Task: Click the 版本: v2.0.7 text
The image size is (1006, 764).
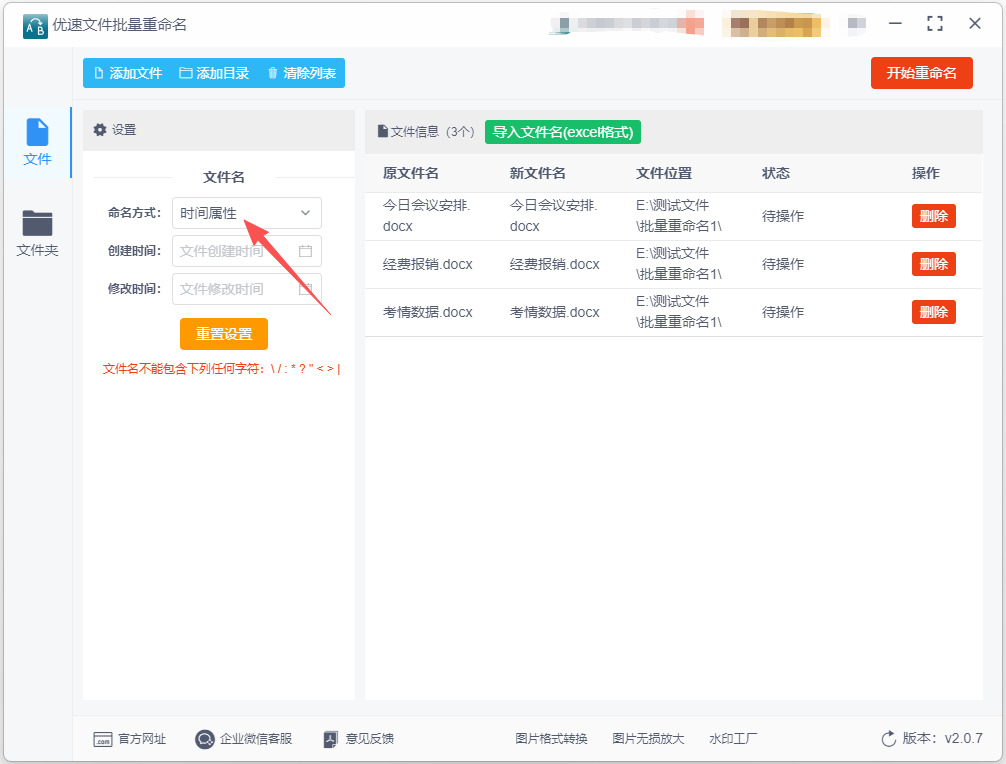Action: click(x=942, y=738)
